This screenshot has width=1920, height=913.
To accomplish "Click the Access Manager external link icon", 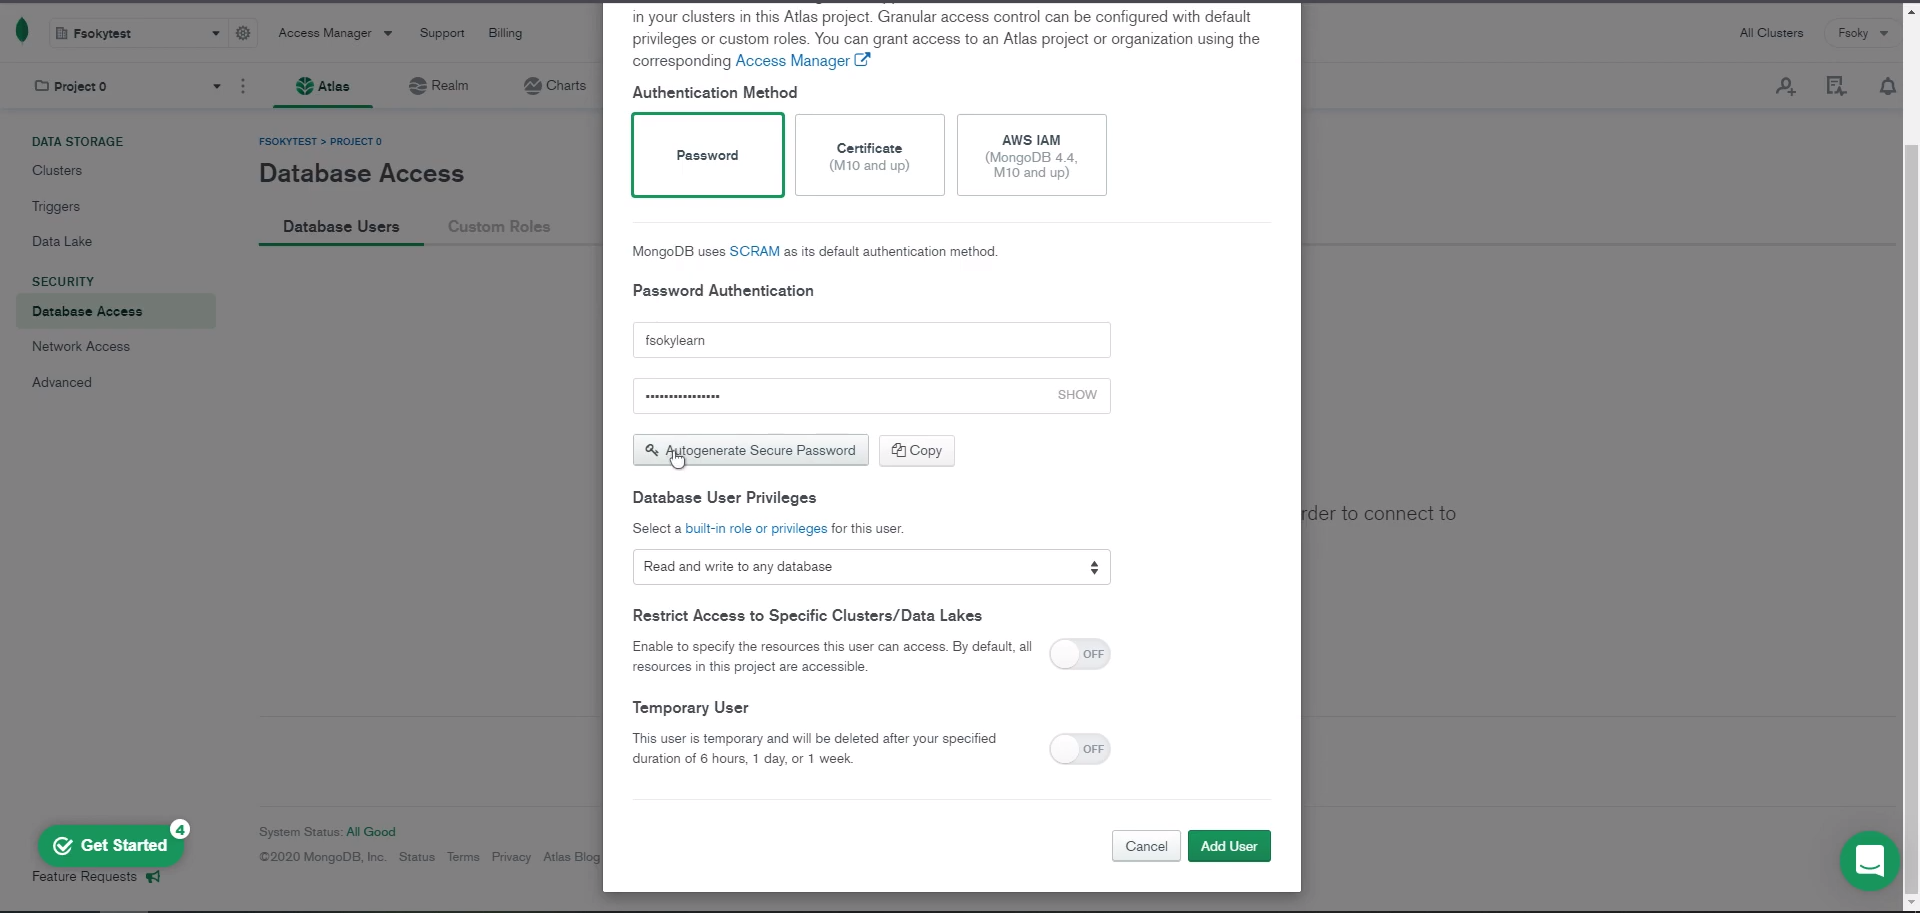I will pos(862,60).
